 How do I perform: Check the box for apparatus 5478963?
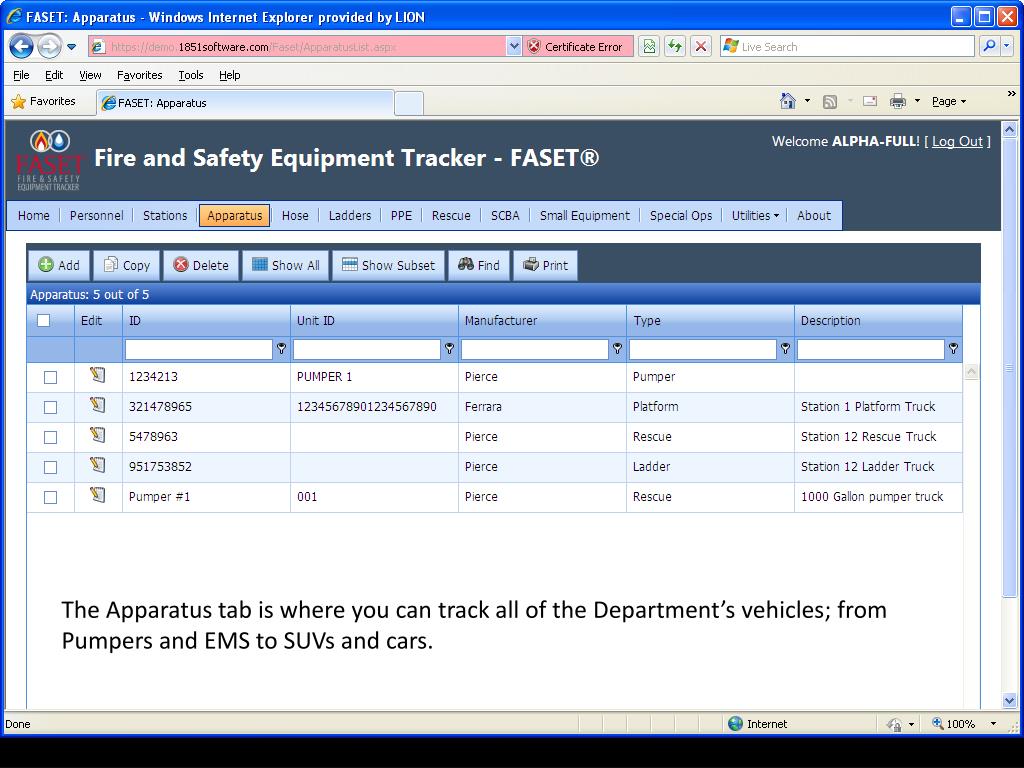click(x=50, y=438)
